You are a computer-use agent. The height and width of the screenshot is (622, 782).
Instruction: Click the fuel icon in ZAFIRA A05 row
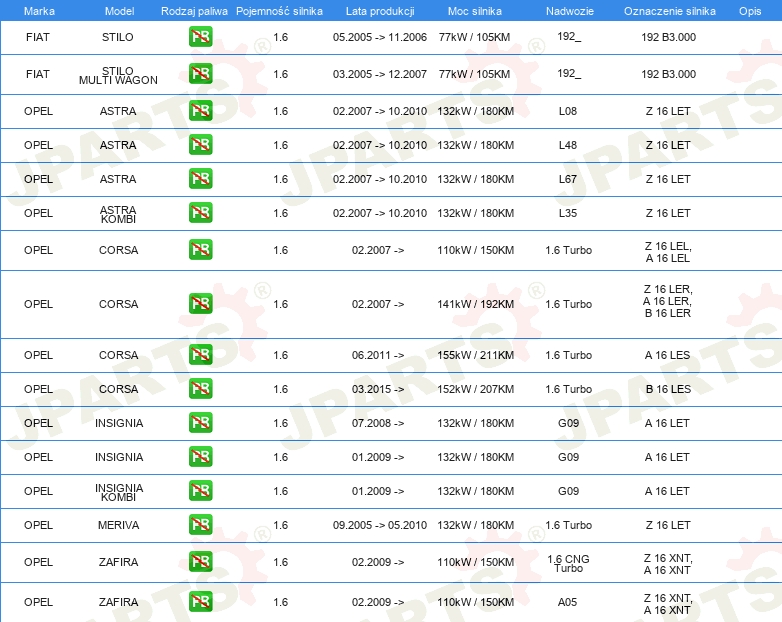(x=200, y=602)
